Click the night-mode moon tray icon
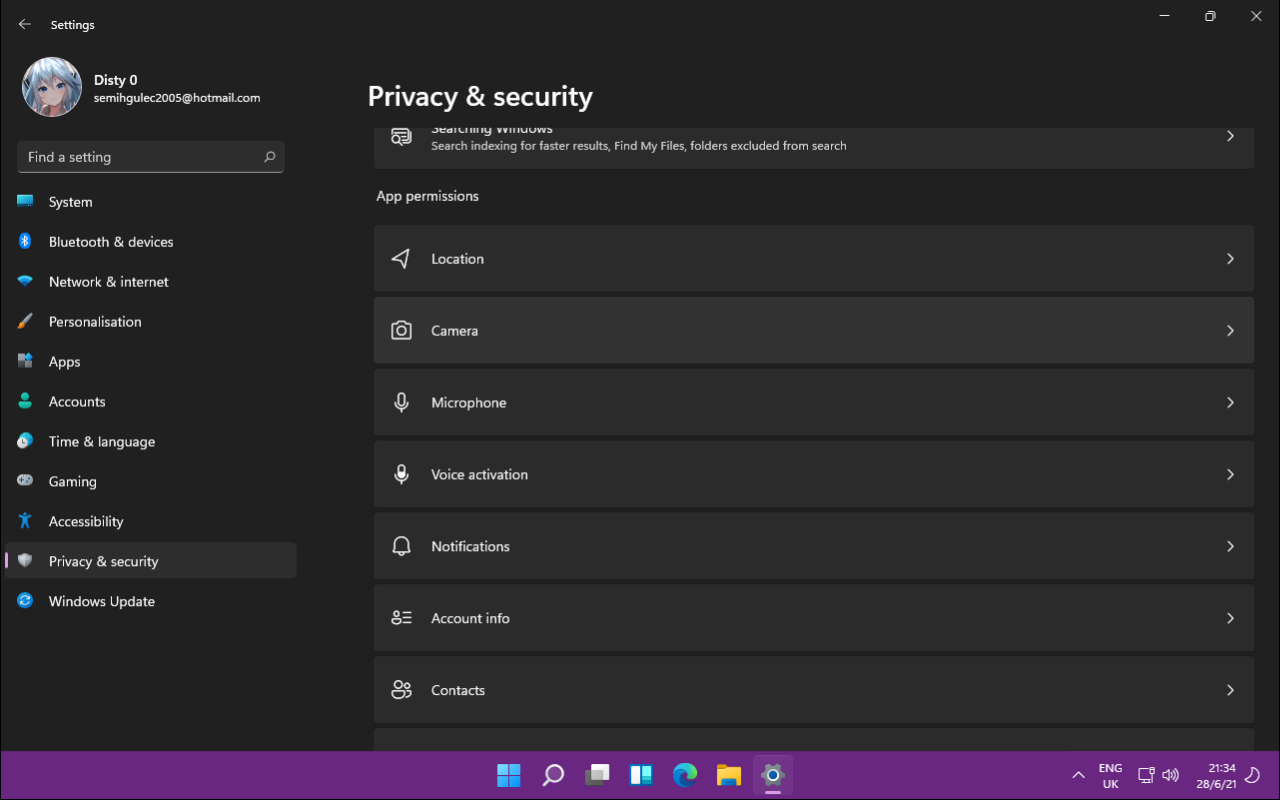This screenshot has width=1280, height=800. pyautogui.click(x=1251, y=775)
